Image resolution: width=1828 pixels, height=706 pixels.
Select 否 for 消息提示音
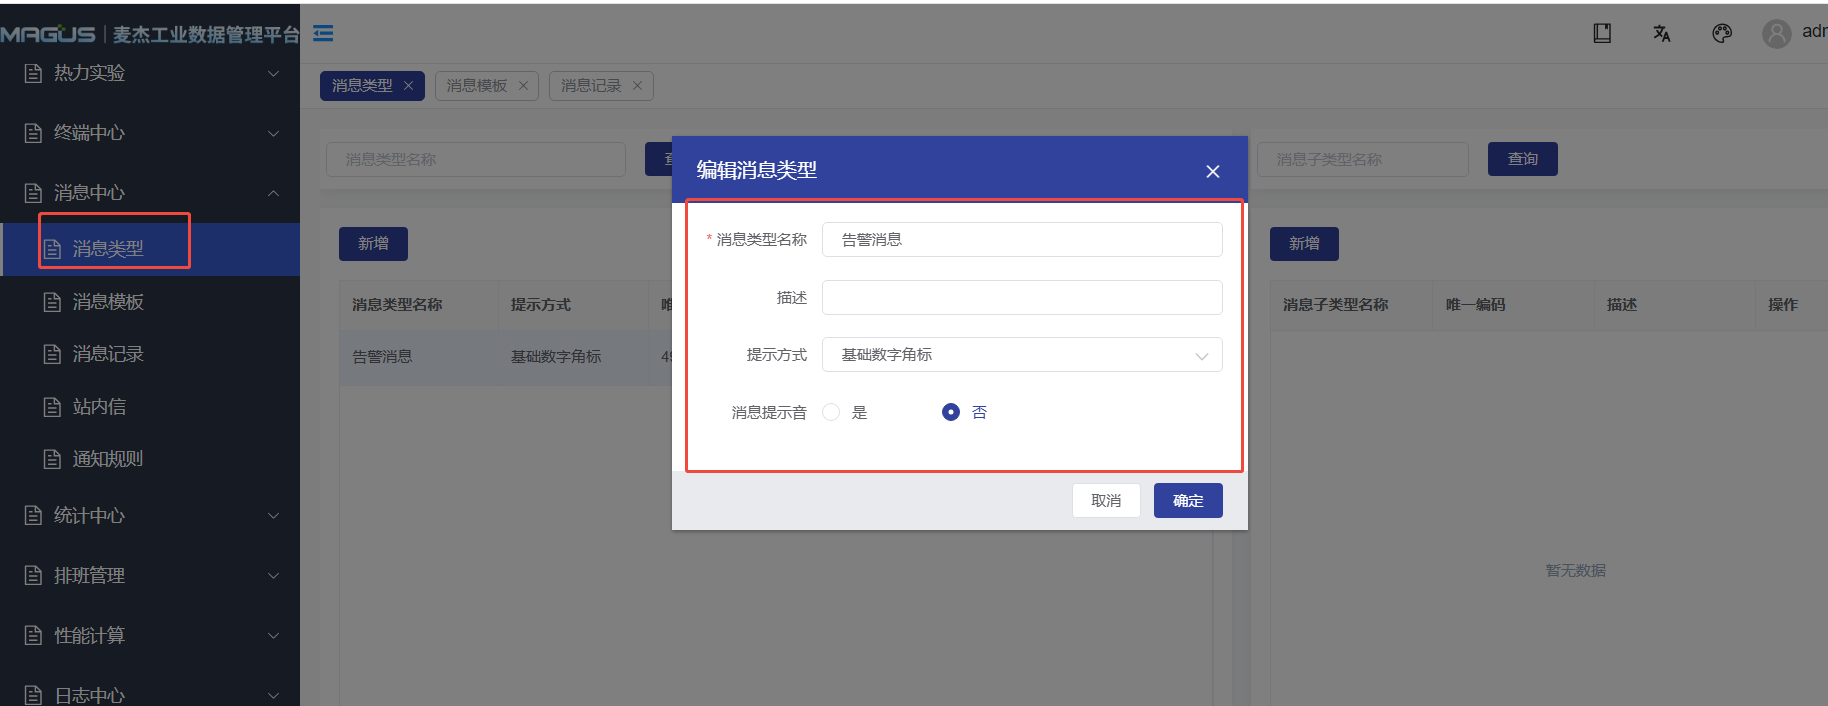[951, 412]
